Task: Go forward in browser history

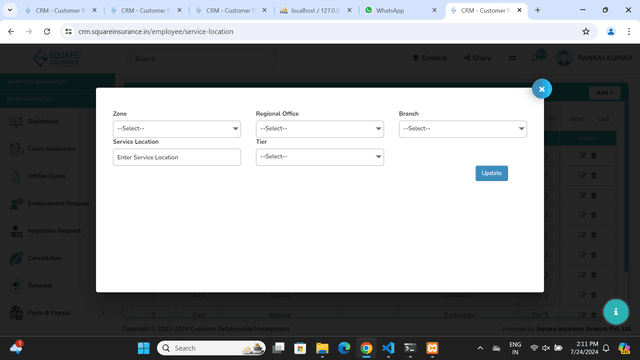Action: (29, 31)
